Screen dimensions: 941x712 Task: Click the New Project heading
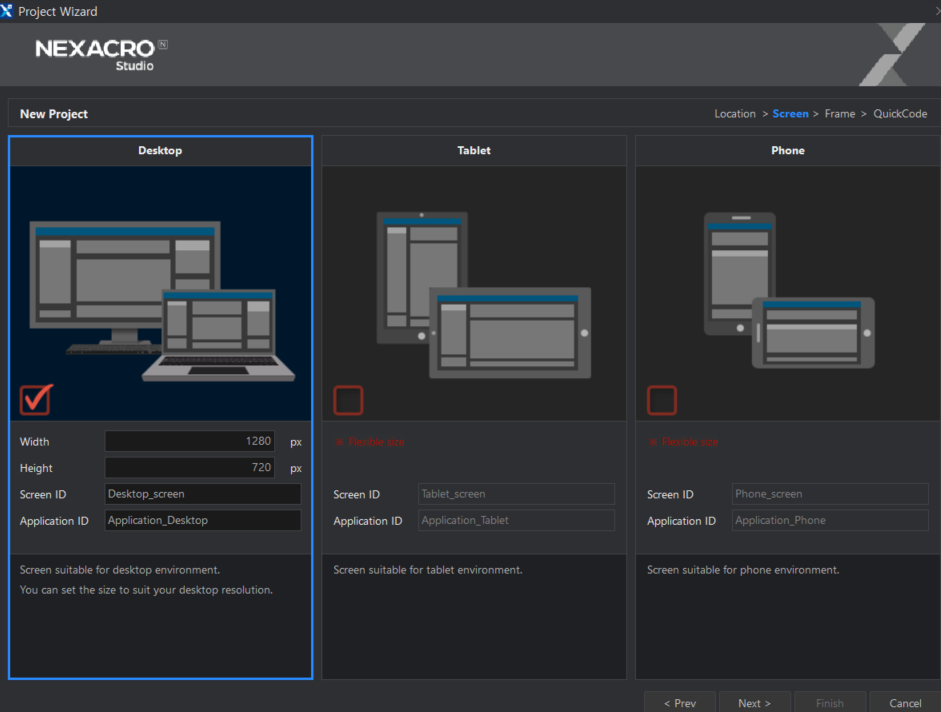(x=54, y=113)
